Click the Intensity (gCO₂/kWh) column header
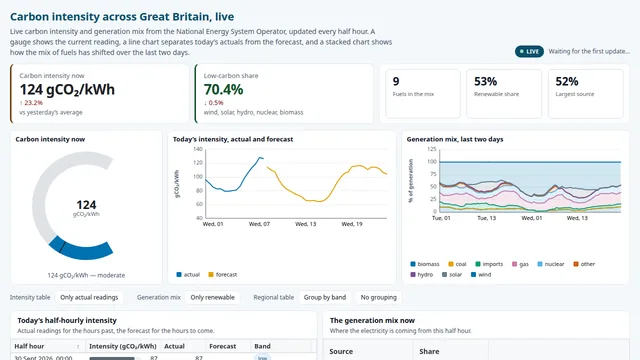Image resolution: width=640 pixels, height=360 pixels. point(123,346)
